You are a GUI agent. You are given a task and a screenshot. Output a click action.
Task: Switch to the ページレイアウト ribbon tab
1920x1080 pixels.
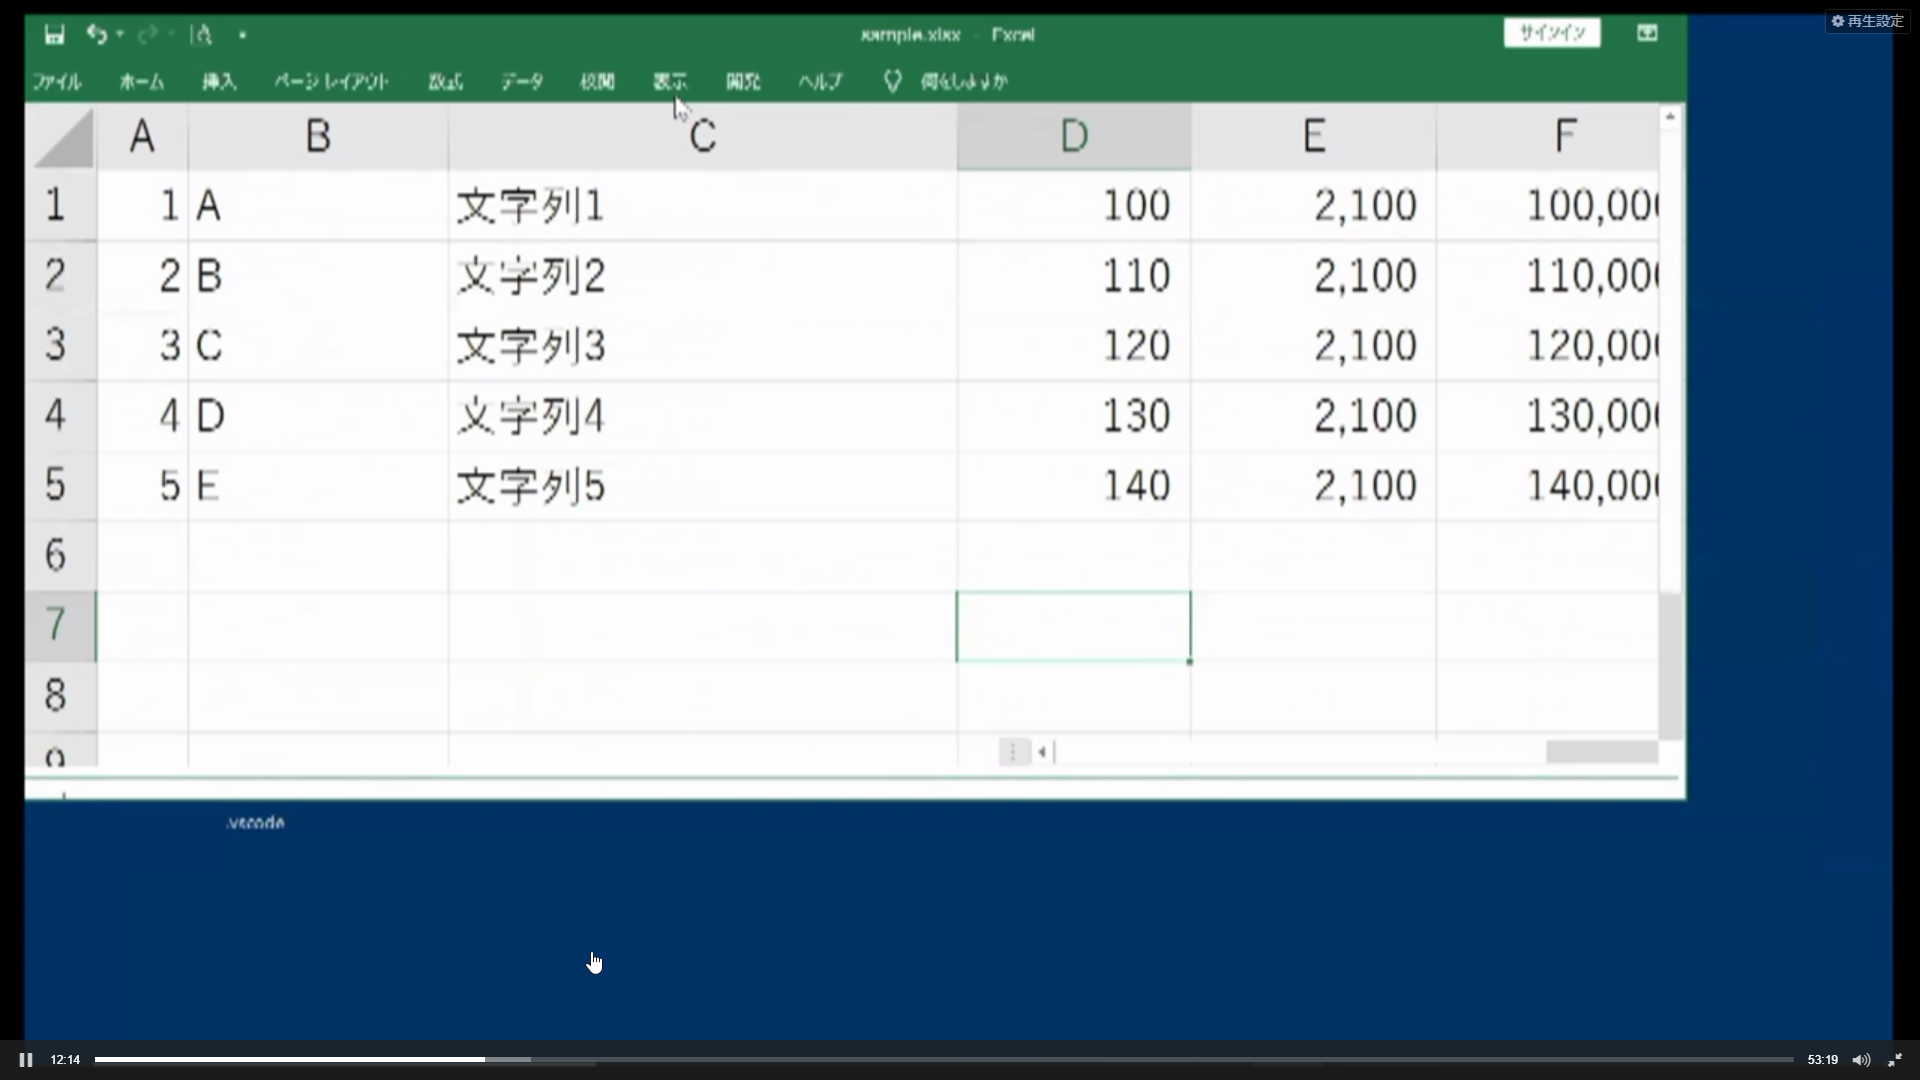[x=331, y=81]
